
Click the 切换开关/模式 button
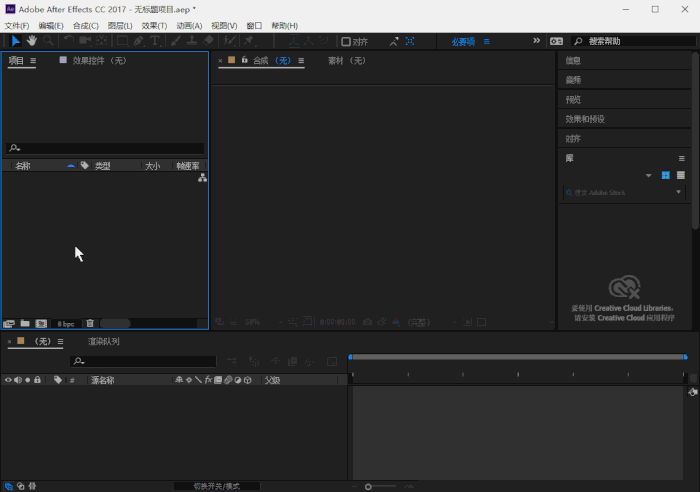pos(217,486)
